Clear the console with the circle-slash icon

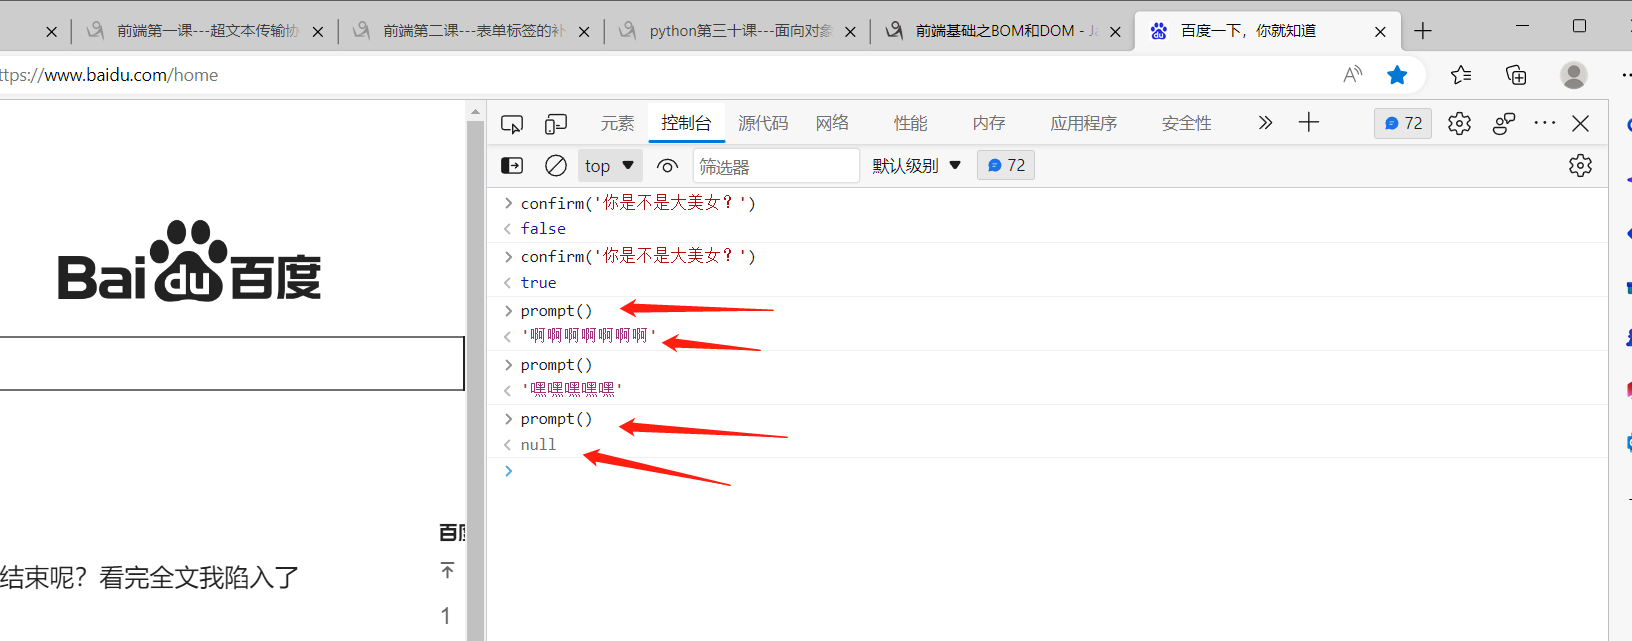tap(556, 166)
